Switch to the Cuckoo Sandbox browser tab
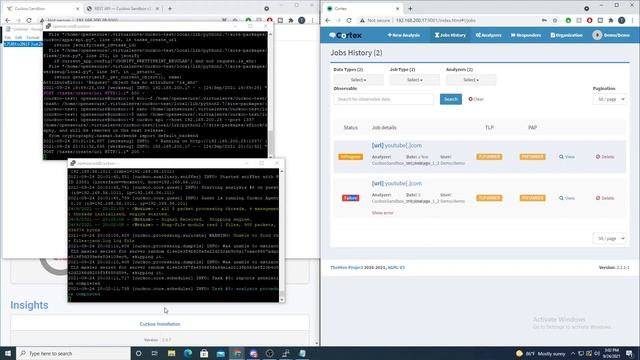This screenshot has height=360, width=640. [42, 9]
